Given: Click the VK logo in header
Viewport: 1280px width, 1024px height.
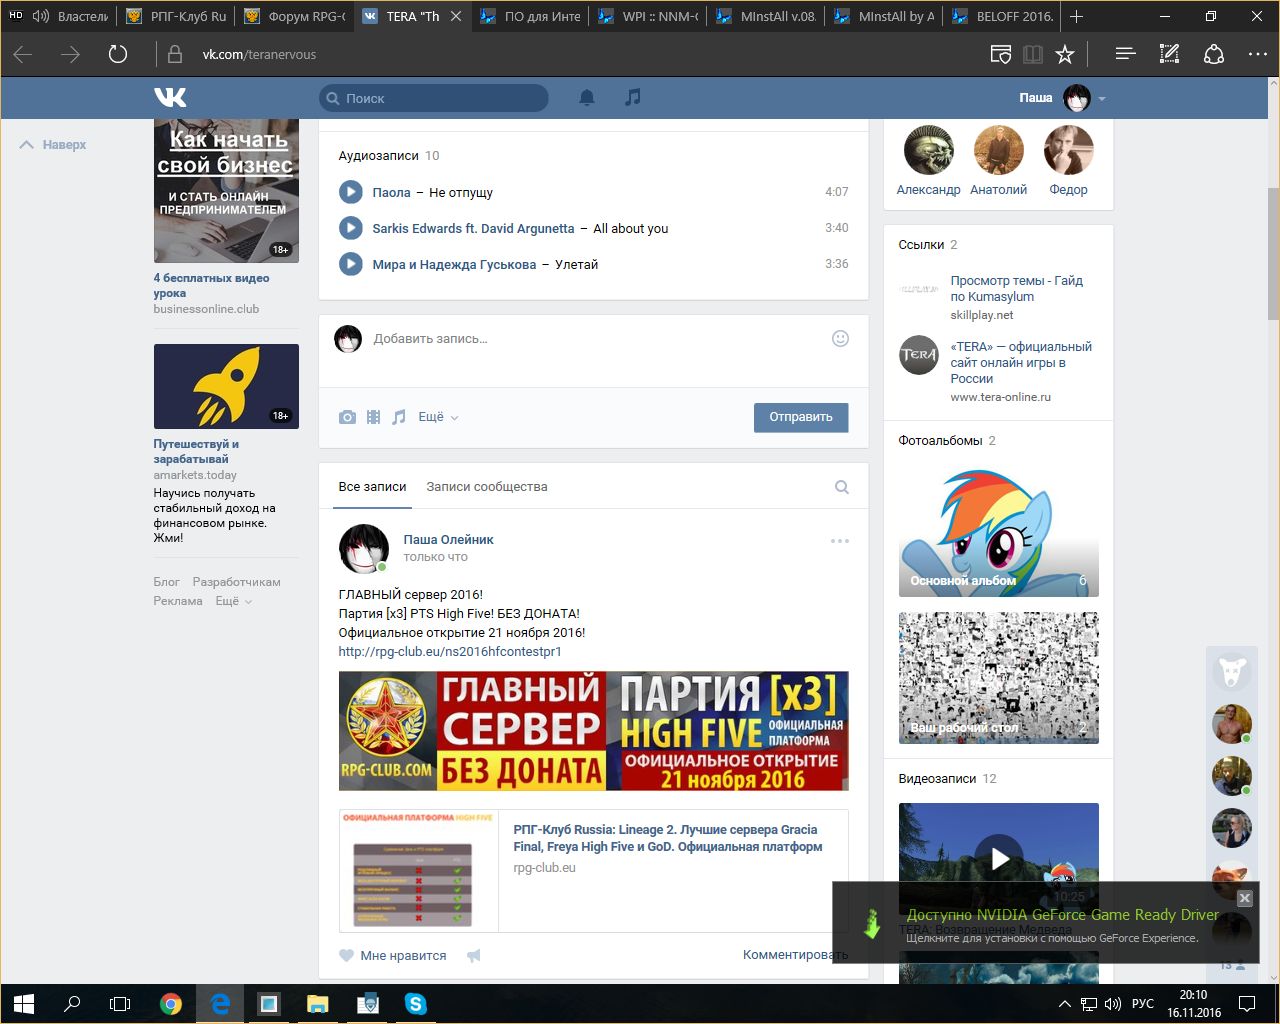Looking at the screenshot, I should point(170,97).
